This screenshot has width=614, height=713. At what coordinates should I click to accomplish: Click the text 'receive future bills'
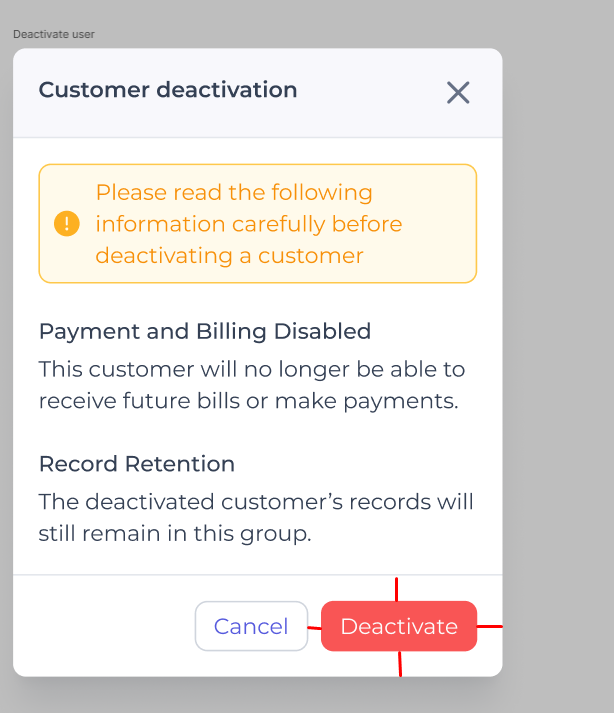137,401
